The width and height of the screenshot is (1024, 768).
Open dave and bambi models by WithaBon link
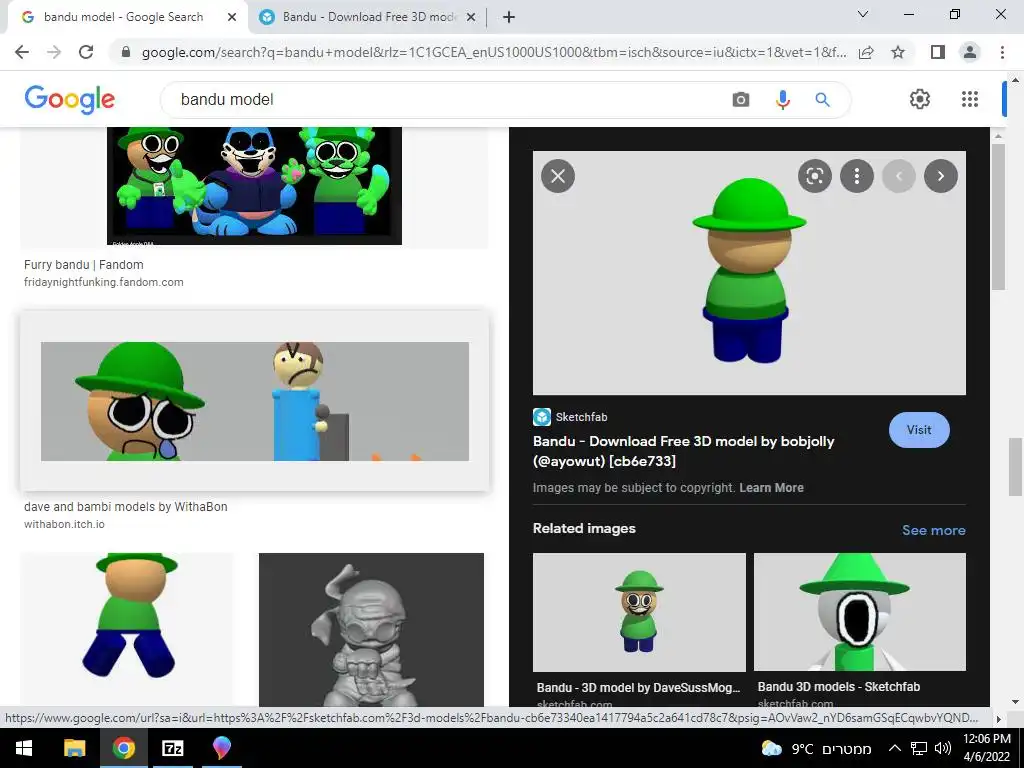pyautogui.click(x=125, y=507)
